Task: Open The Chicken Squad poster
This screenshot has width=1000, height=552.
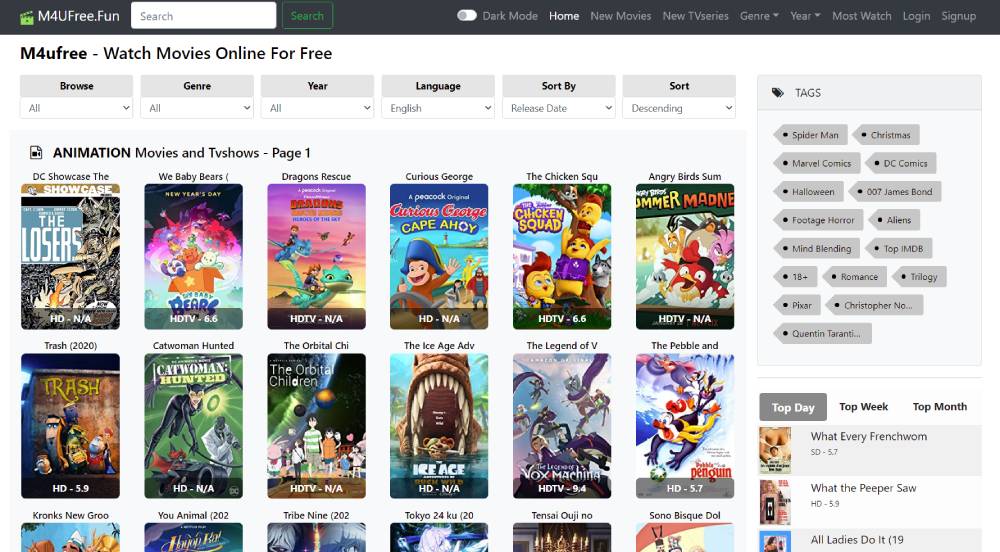Action: [562, 257]
